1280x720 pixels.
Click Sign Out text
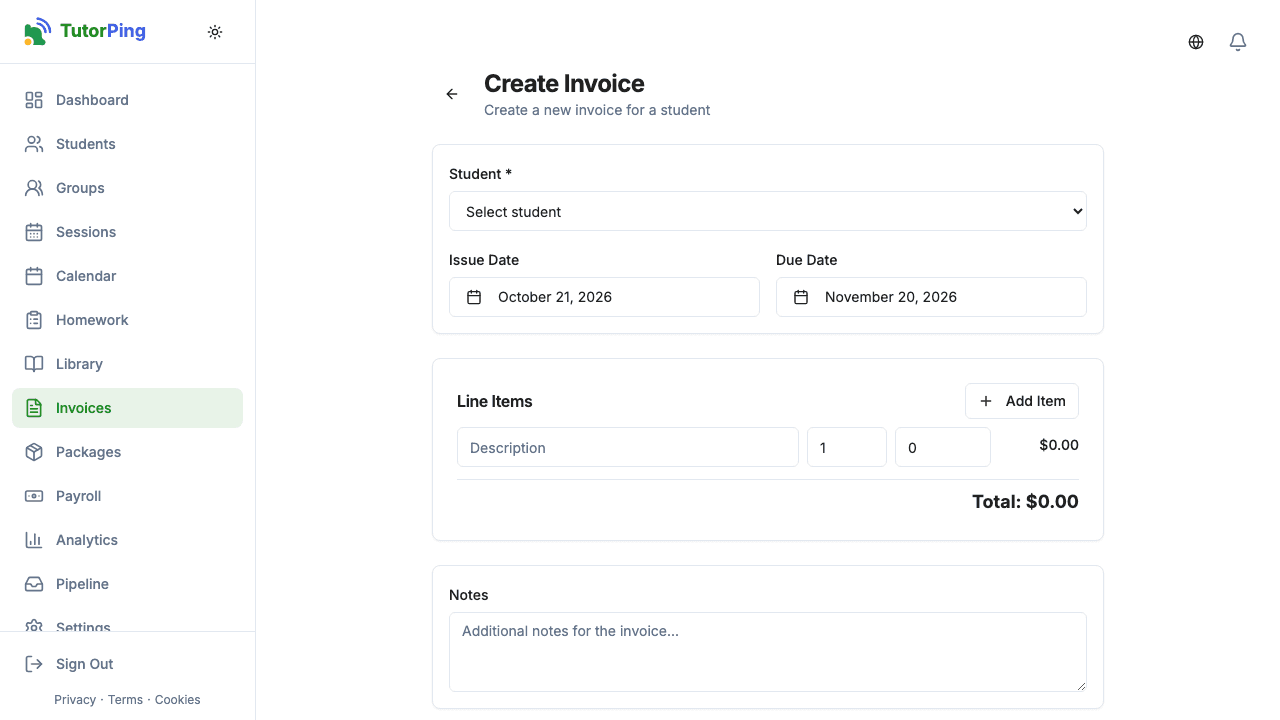tap(85, 664)
